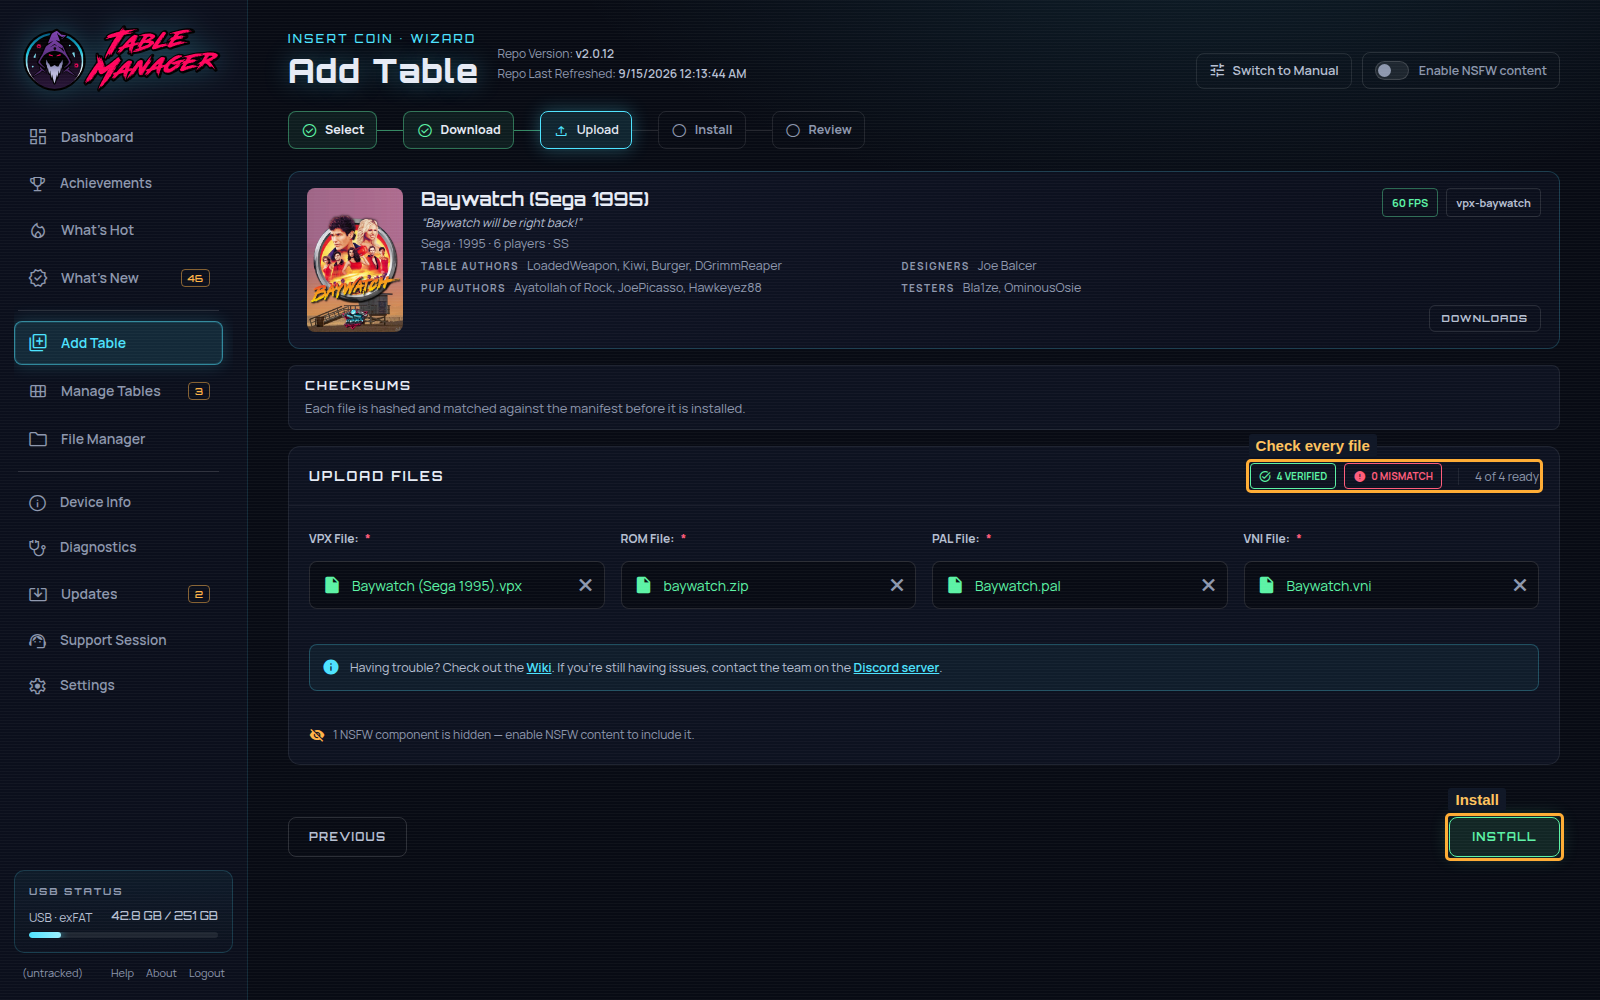
Task: Click the Diagnostics stethoscope icon
Action: 38,548
